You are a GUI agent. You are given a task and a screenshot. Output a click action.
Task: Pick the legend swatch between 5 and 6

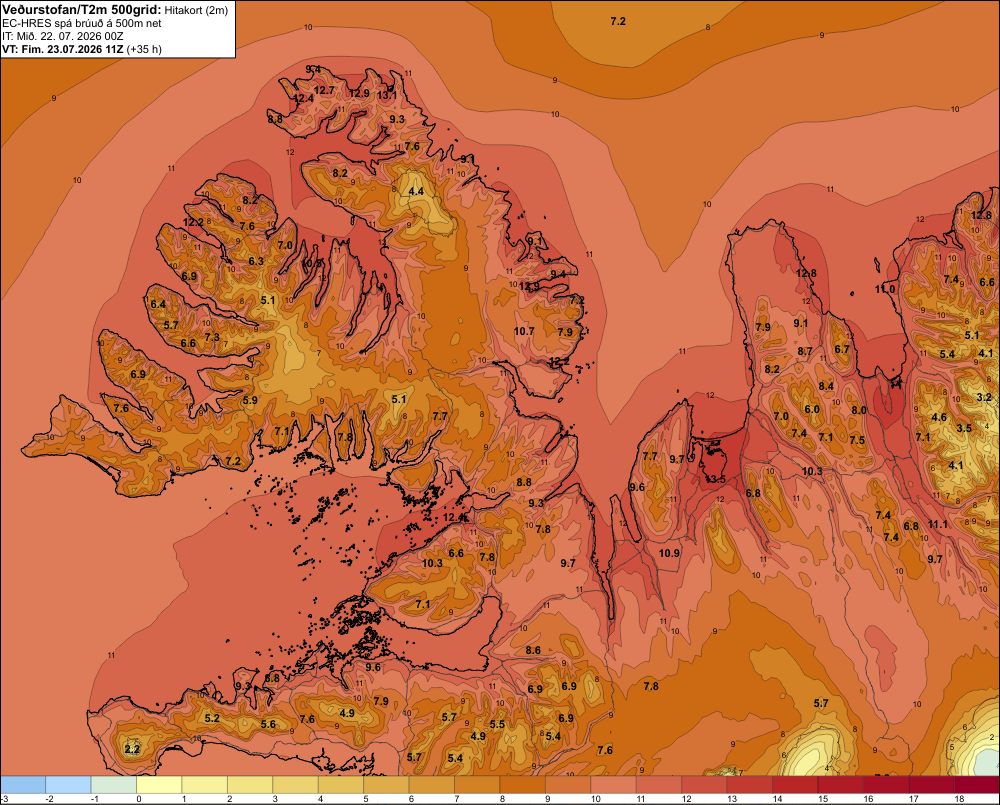tap(386, 785)
